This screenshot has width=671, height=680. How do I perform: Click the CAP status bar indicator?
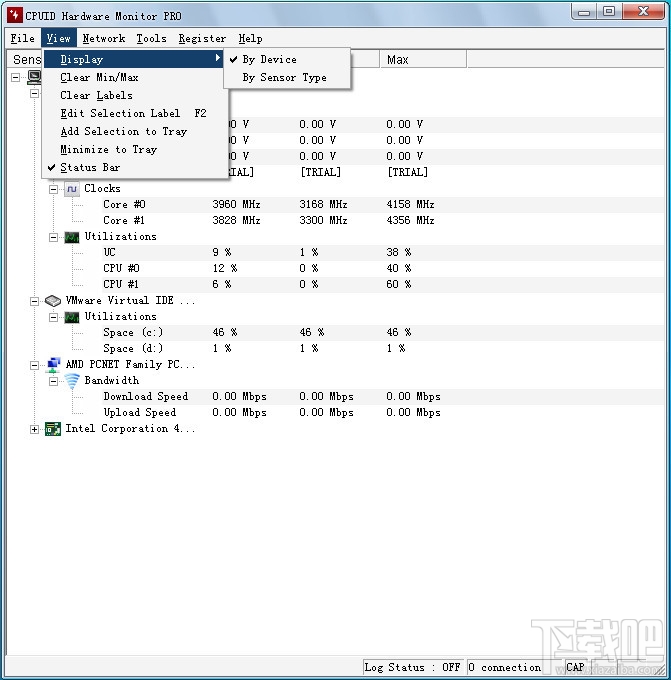[x=576, y=667]
